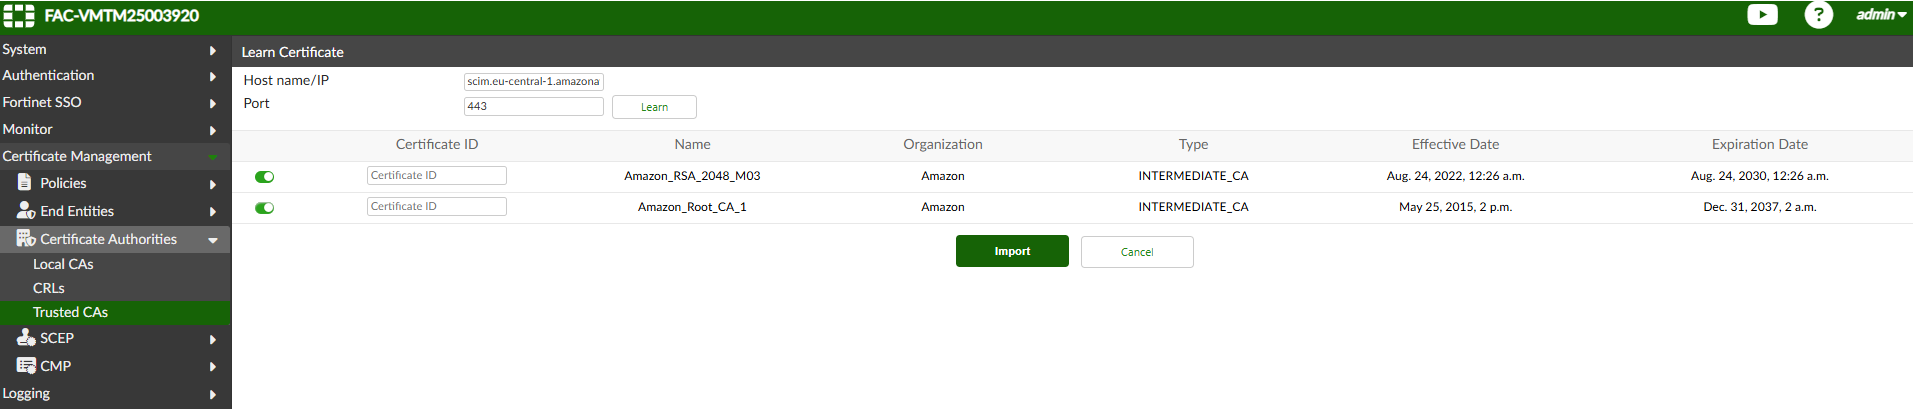
Task: Click the Learn Certificate page title
Action: tap(292, 52)
